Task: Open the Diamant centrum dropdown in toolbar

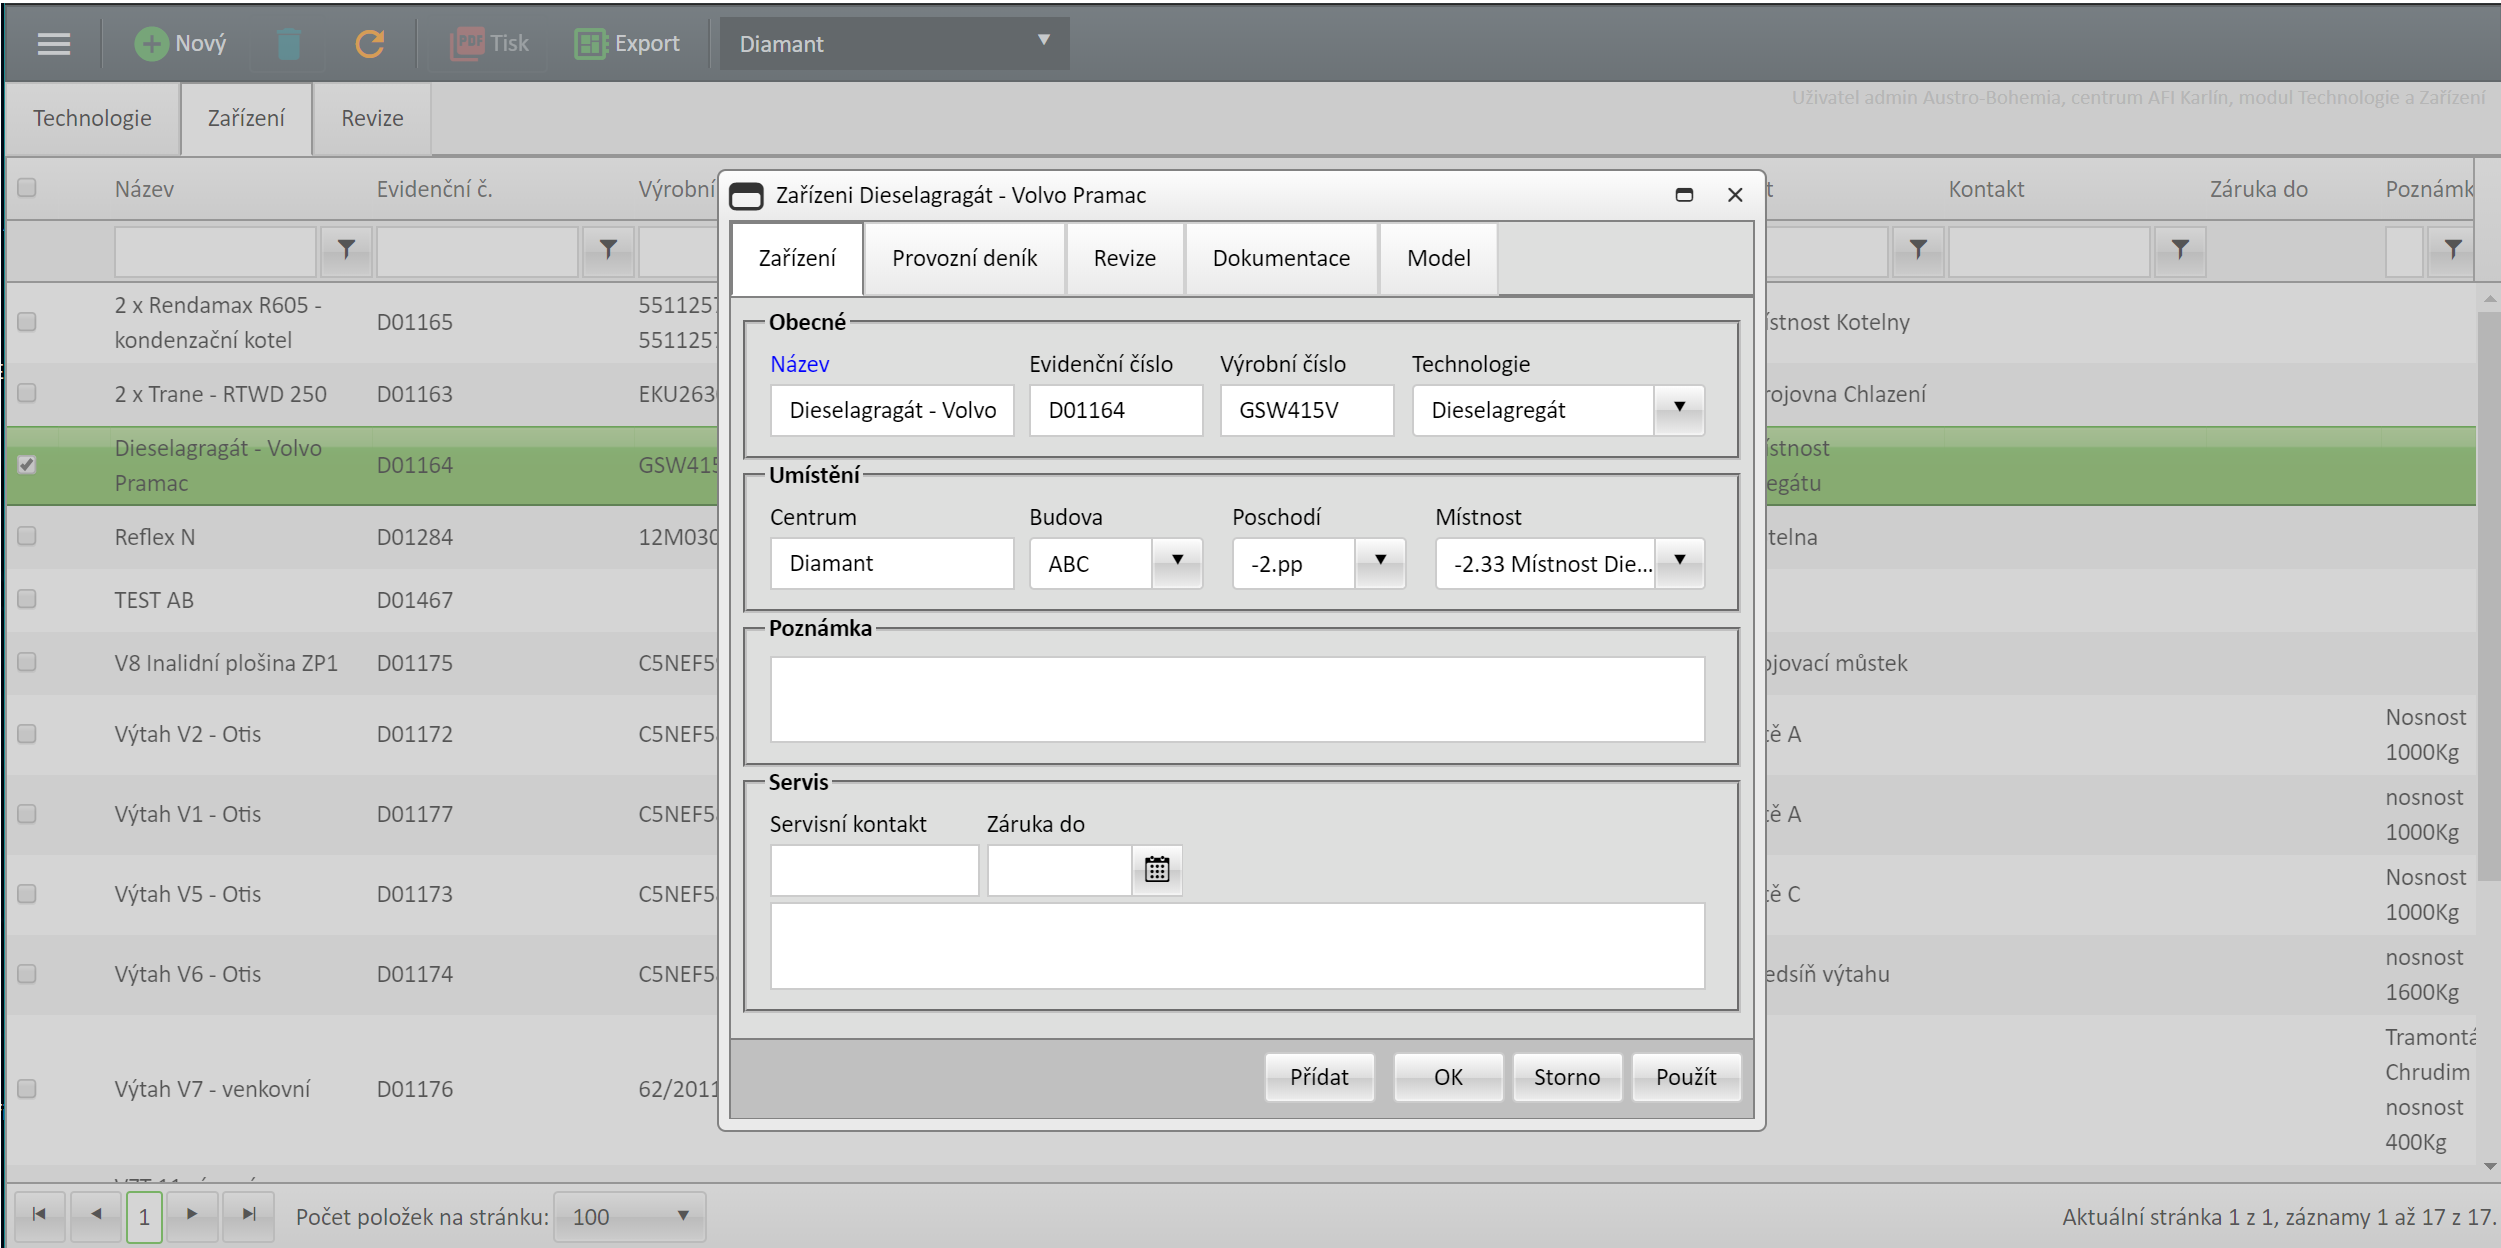Action: tap(894, 44)
